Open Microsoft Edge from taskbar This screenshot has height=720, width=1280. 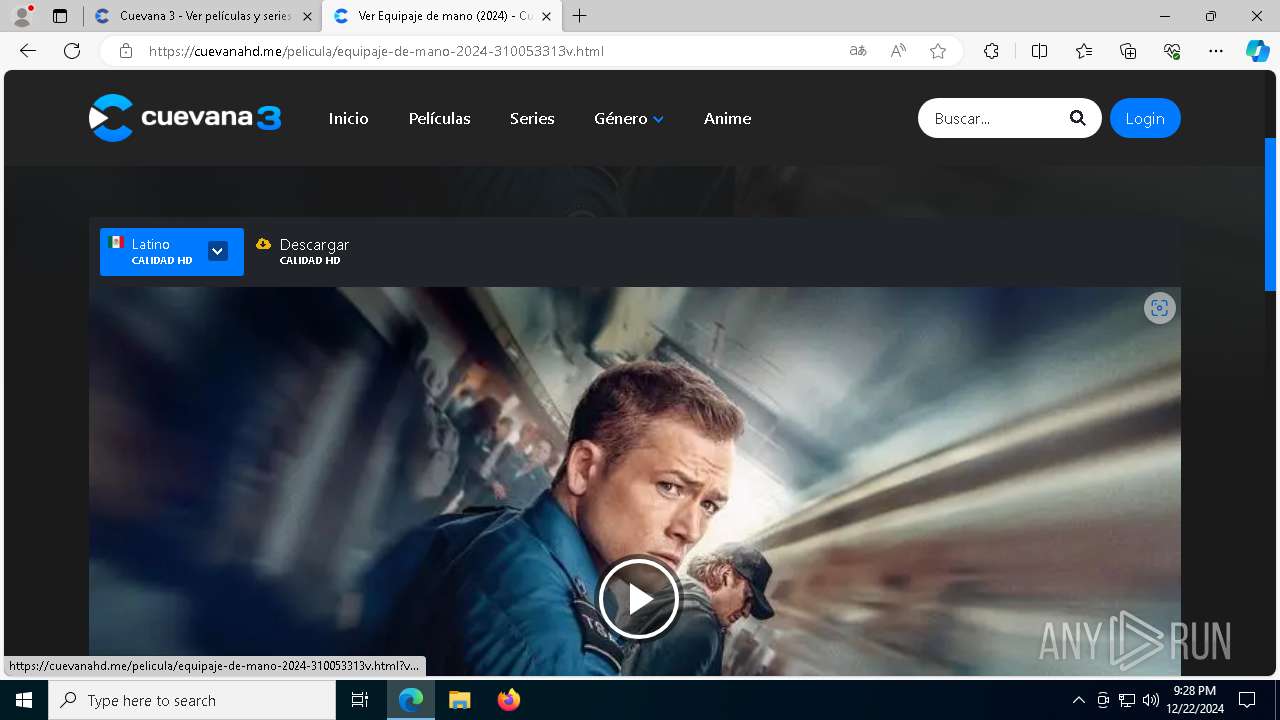coord(411,700)
